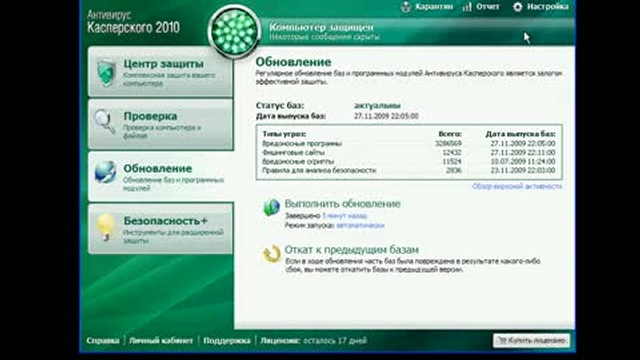This screenshot has height=360, width=640.
Task: Click the magnifier icon in Проверка
Action: 105,121
